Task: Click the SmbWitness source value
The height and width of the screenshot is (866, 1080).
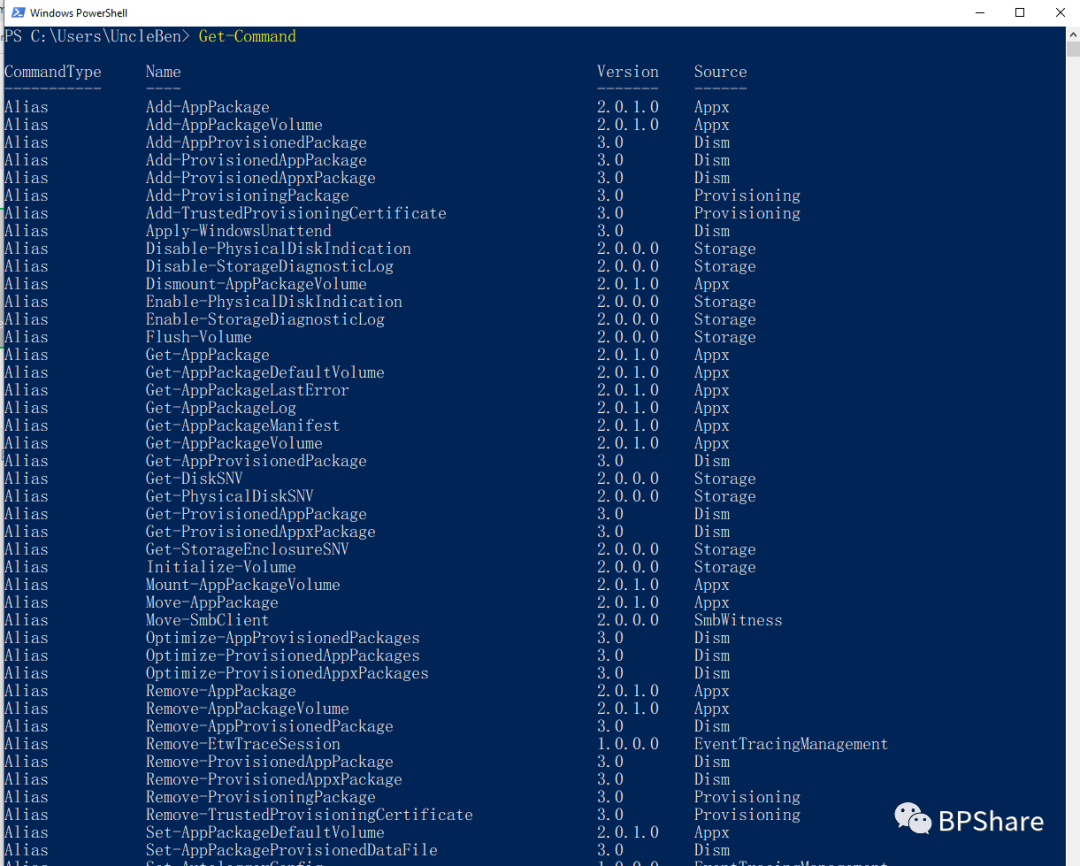Action: click(738, 620)
